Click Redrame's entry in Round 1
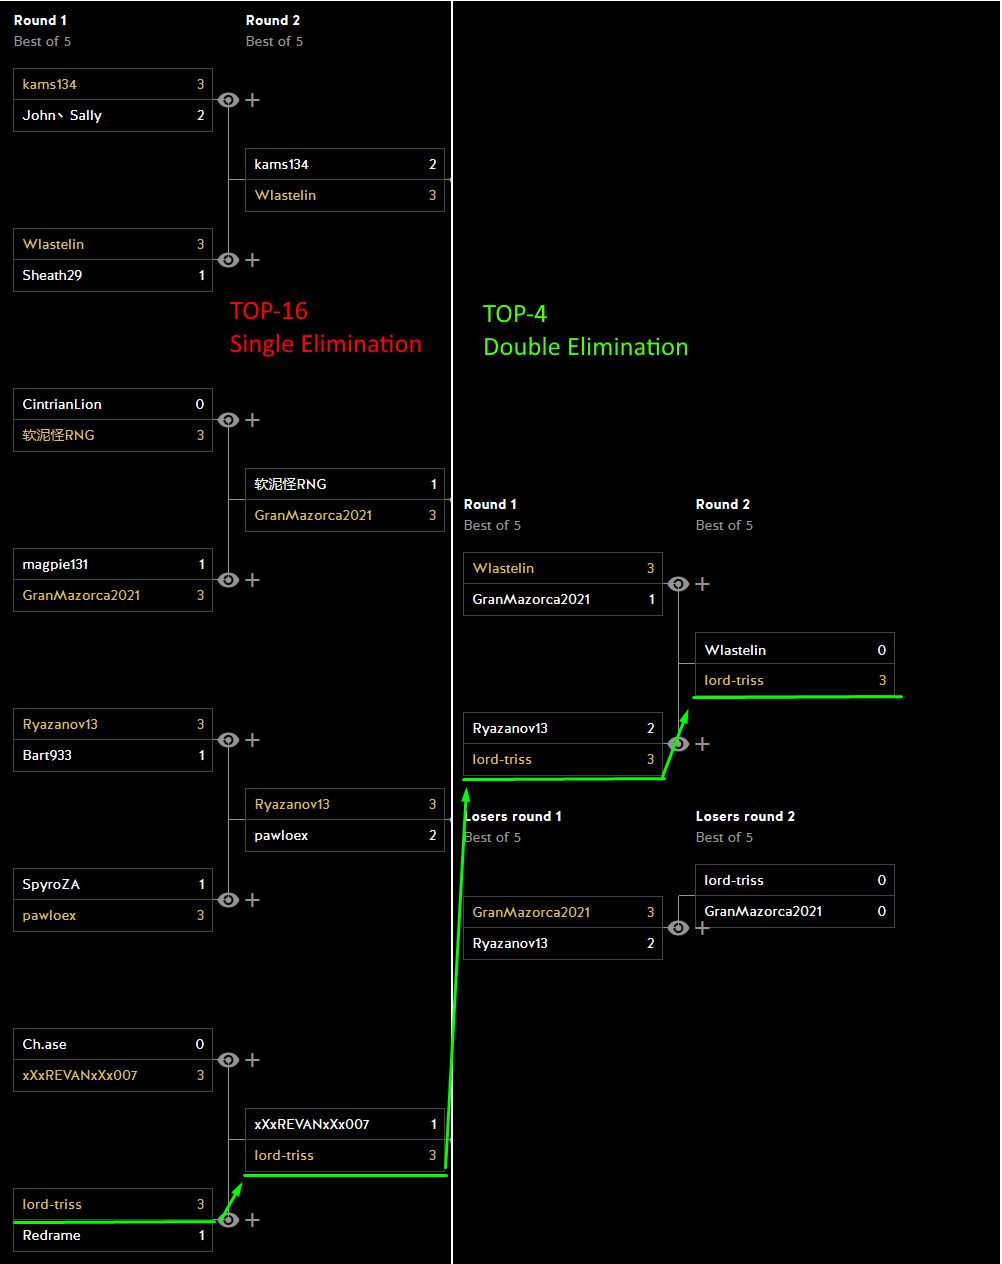 (x=51, y=1235)
